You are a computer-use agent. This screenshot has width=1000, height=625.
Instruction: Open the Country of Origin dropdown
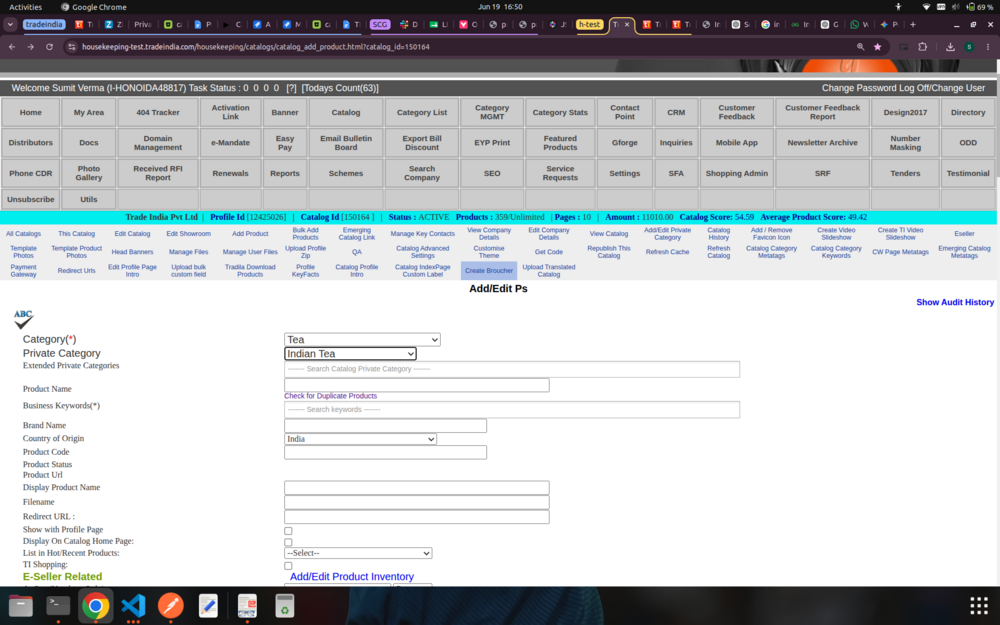(360, 439)
